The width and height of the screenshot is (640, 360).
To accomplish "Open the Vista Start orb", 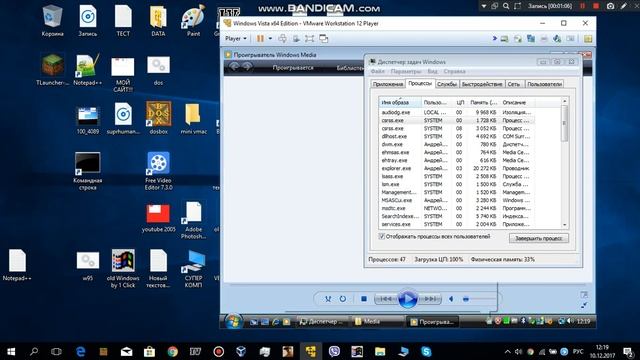I will (x=233, y=322).
